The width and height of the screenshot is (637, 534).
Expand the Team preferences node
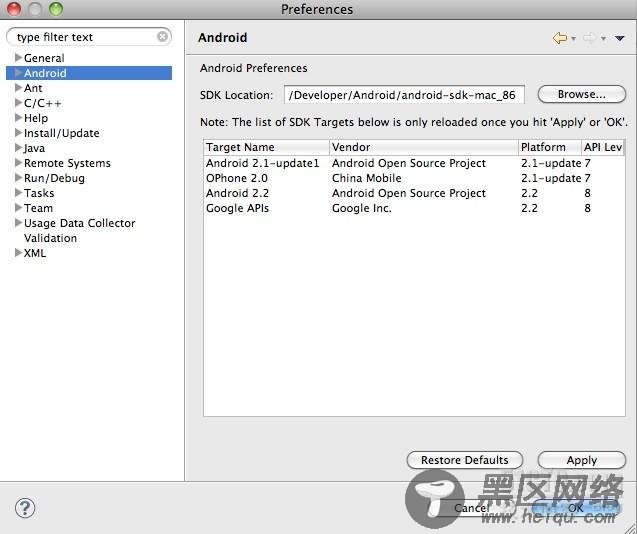[18, 208]
